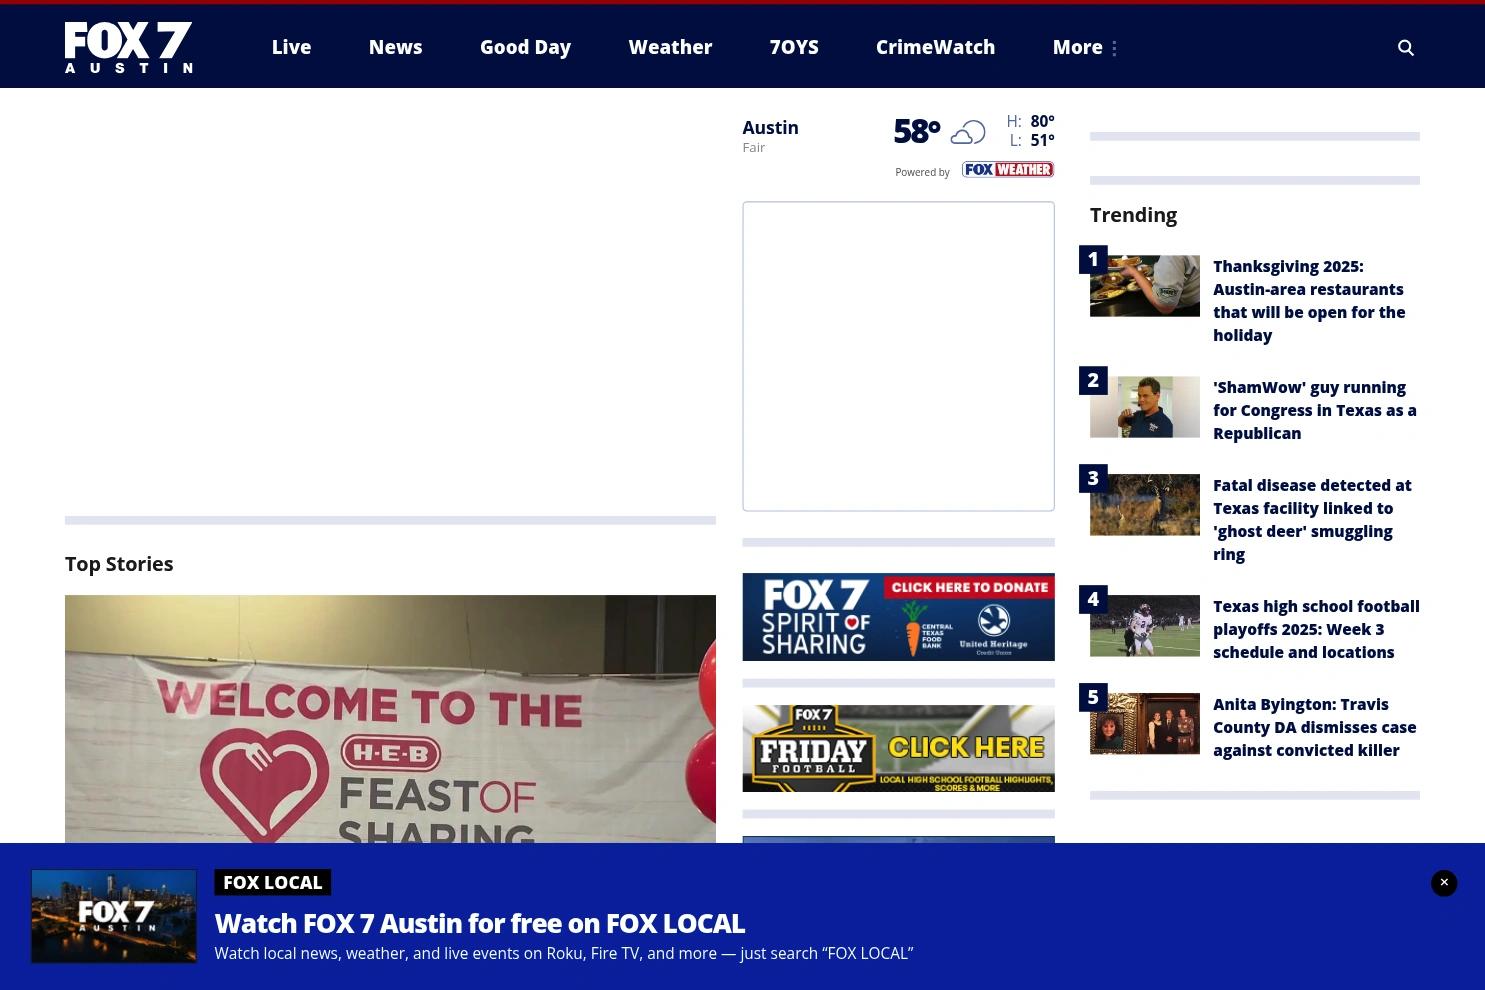
Task: Click the FOX LOCAL label badge
Action: pyautogui.click(x=272, y=882)
